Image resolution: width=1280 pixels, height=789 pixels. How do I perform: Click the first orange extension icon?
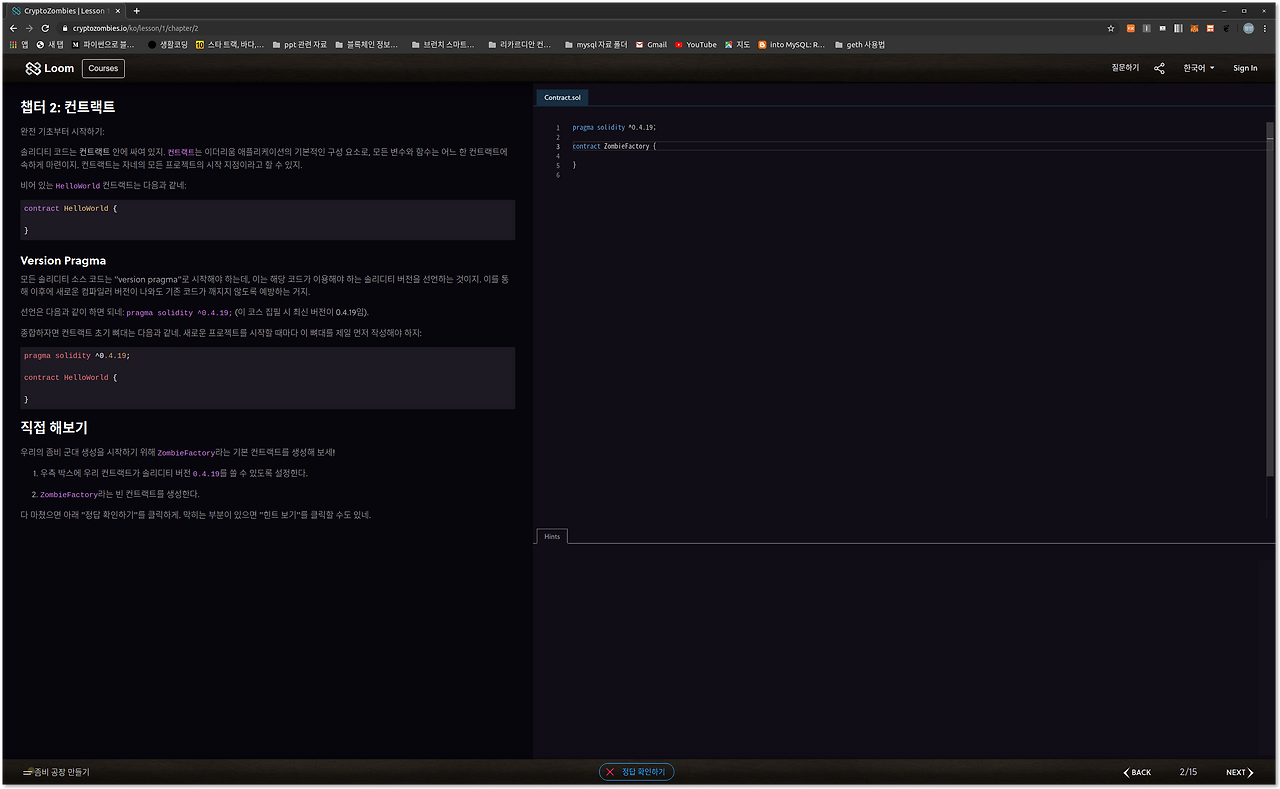(1131, 28)
